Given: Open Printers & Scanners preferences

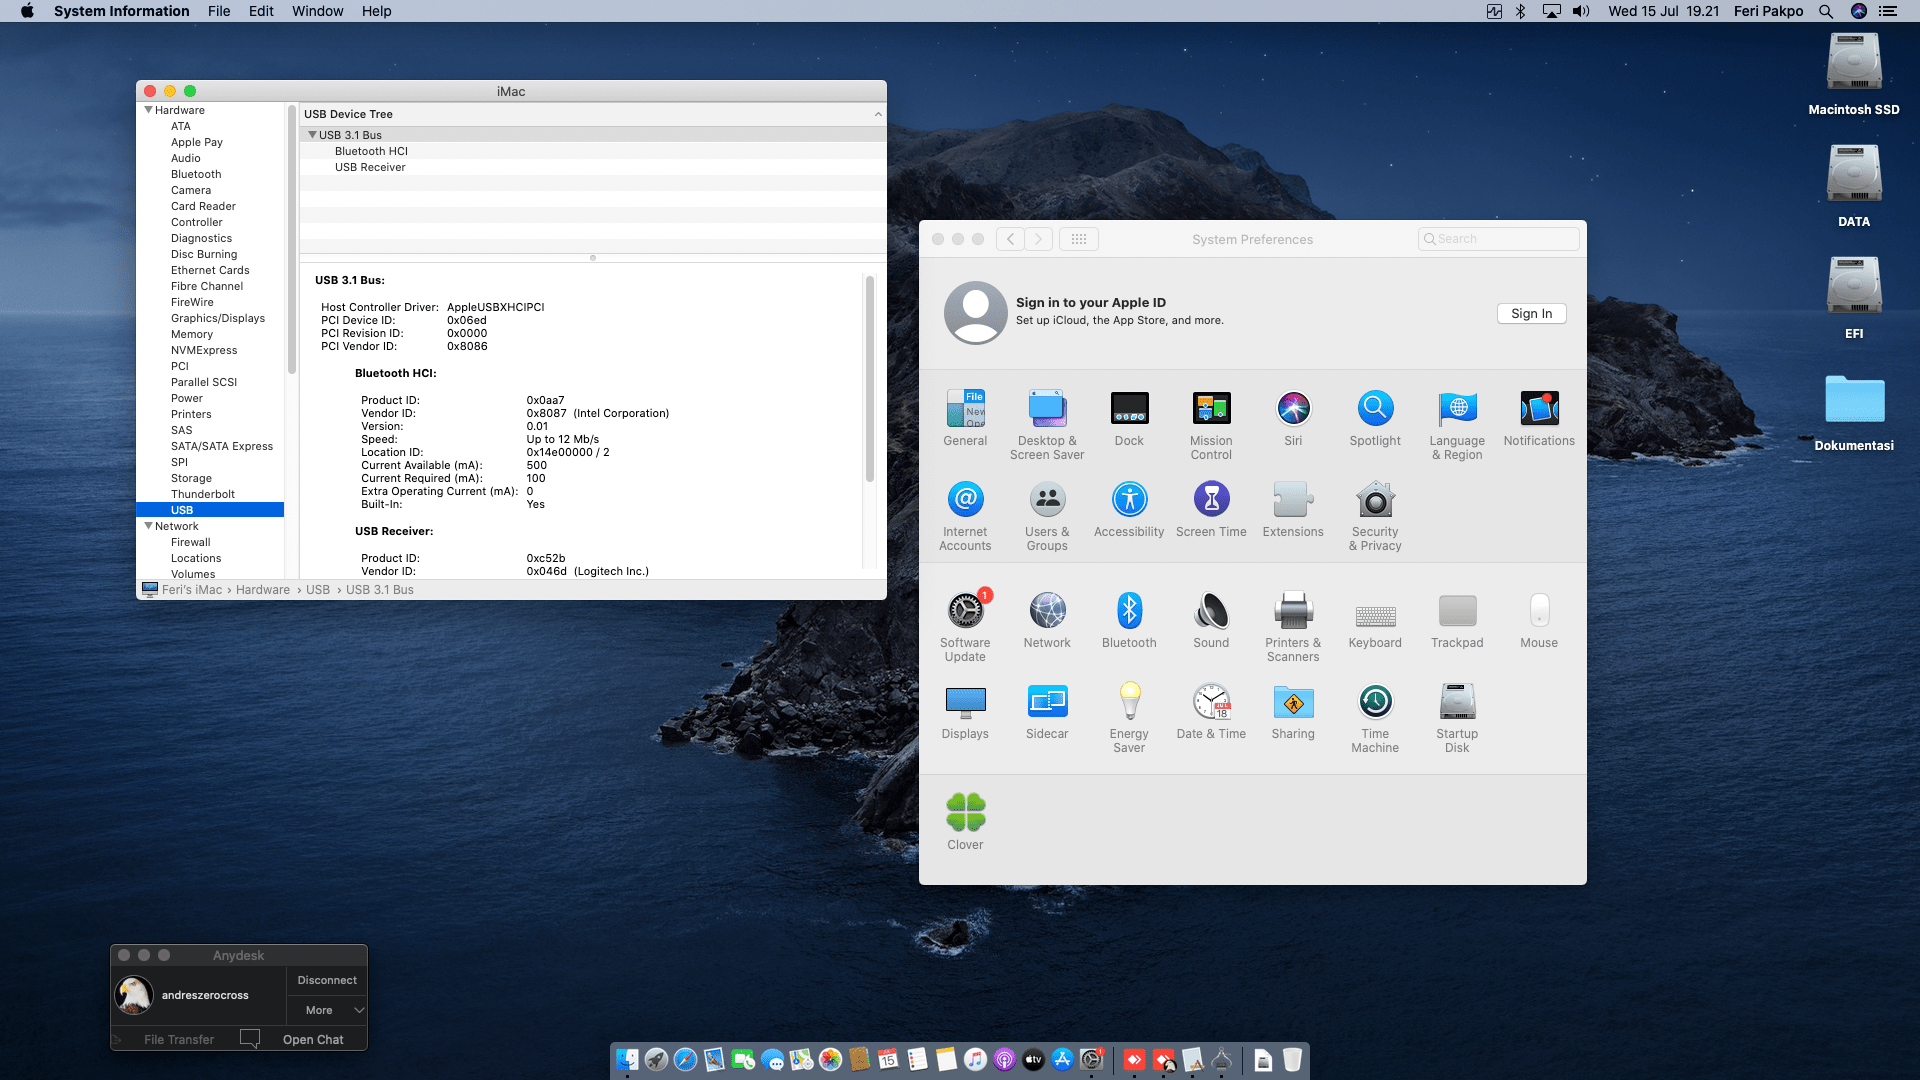Looking at the screenshot, I should pos(1293,626).
